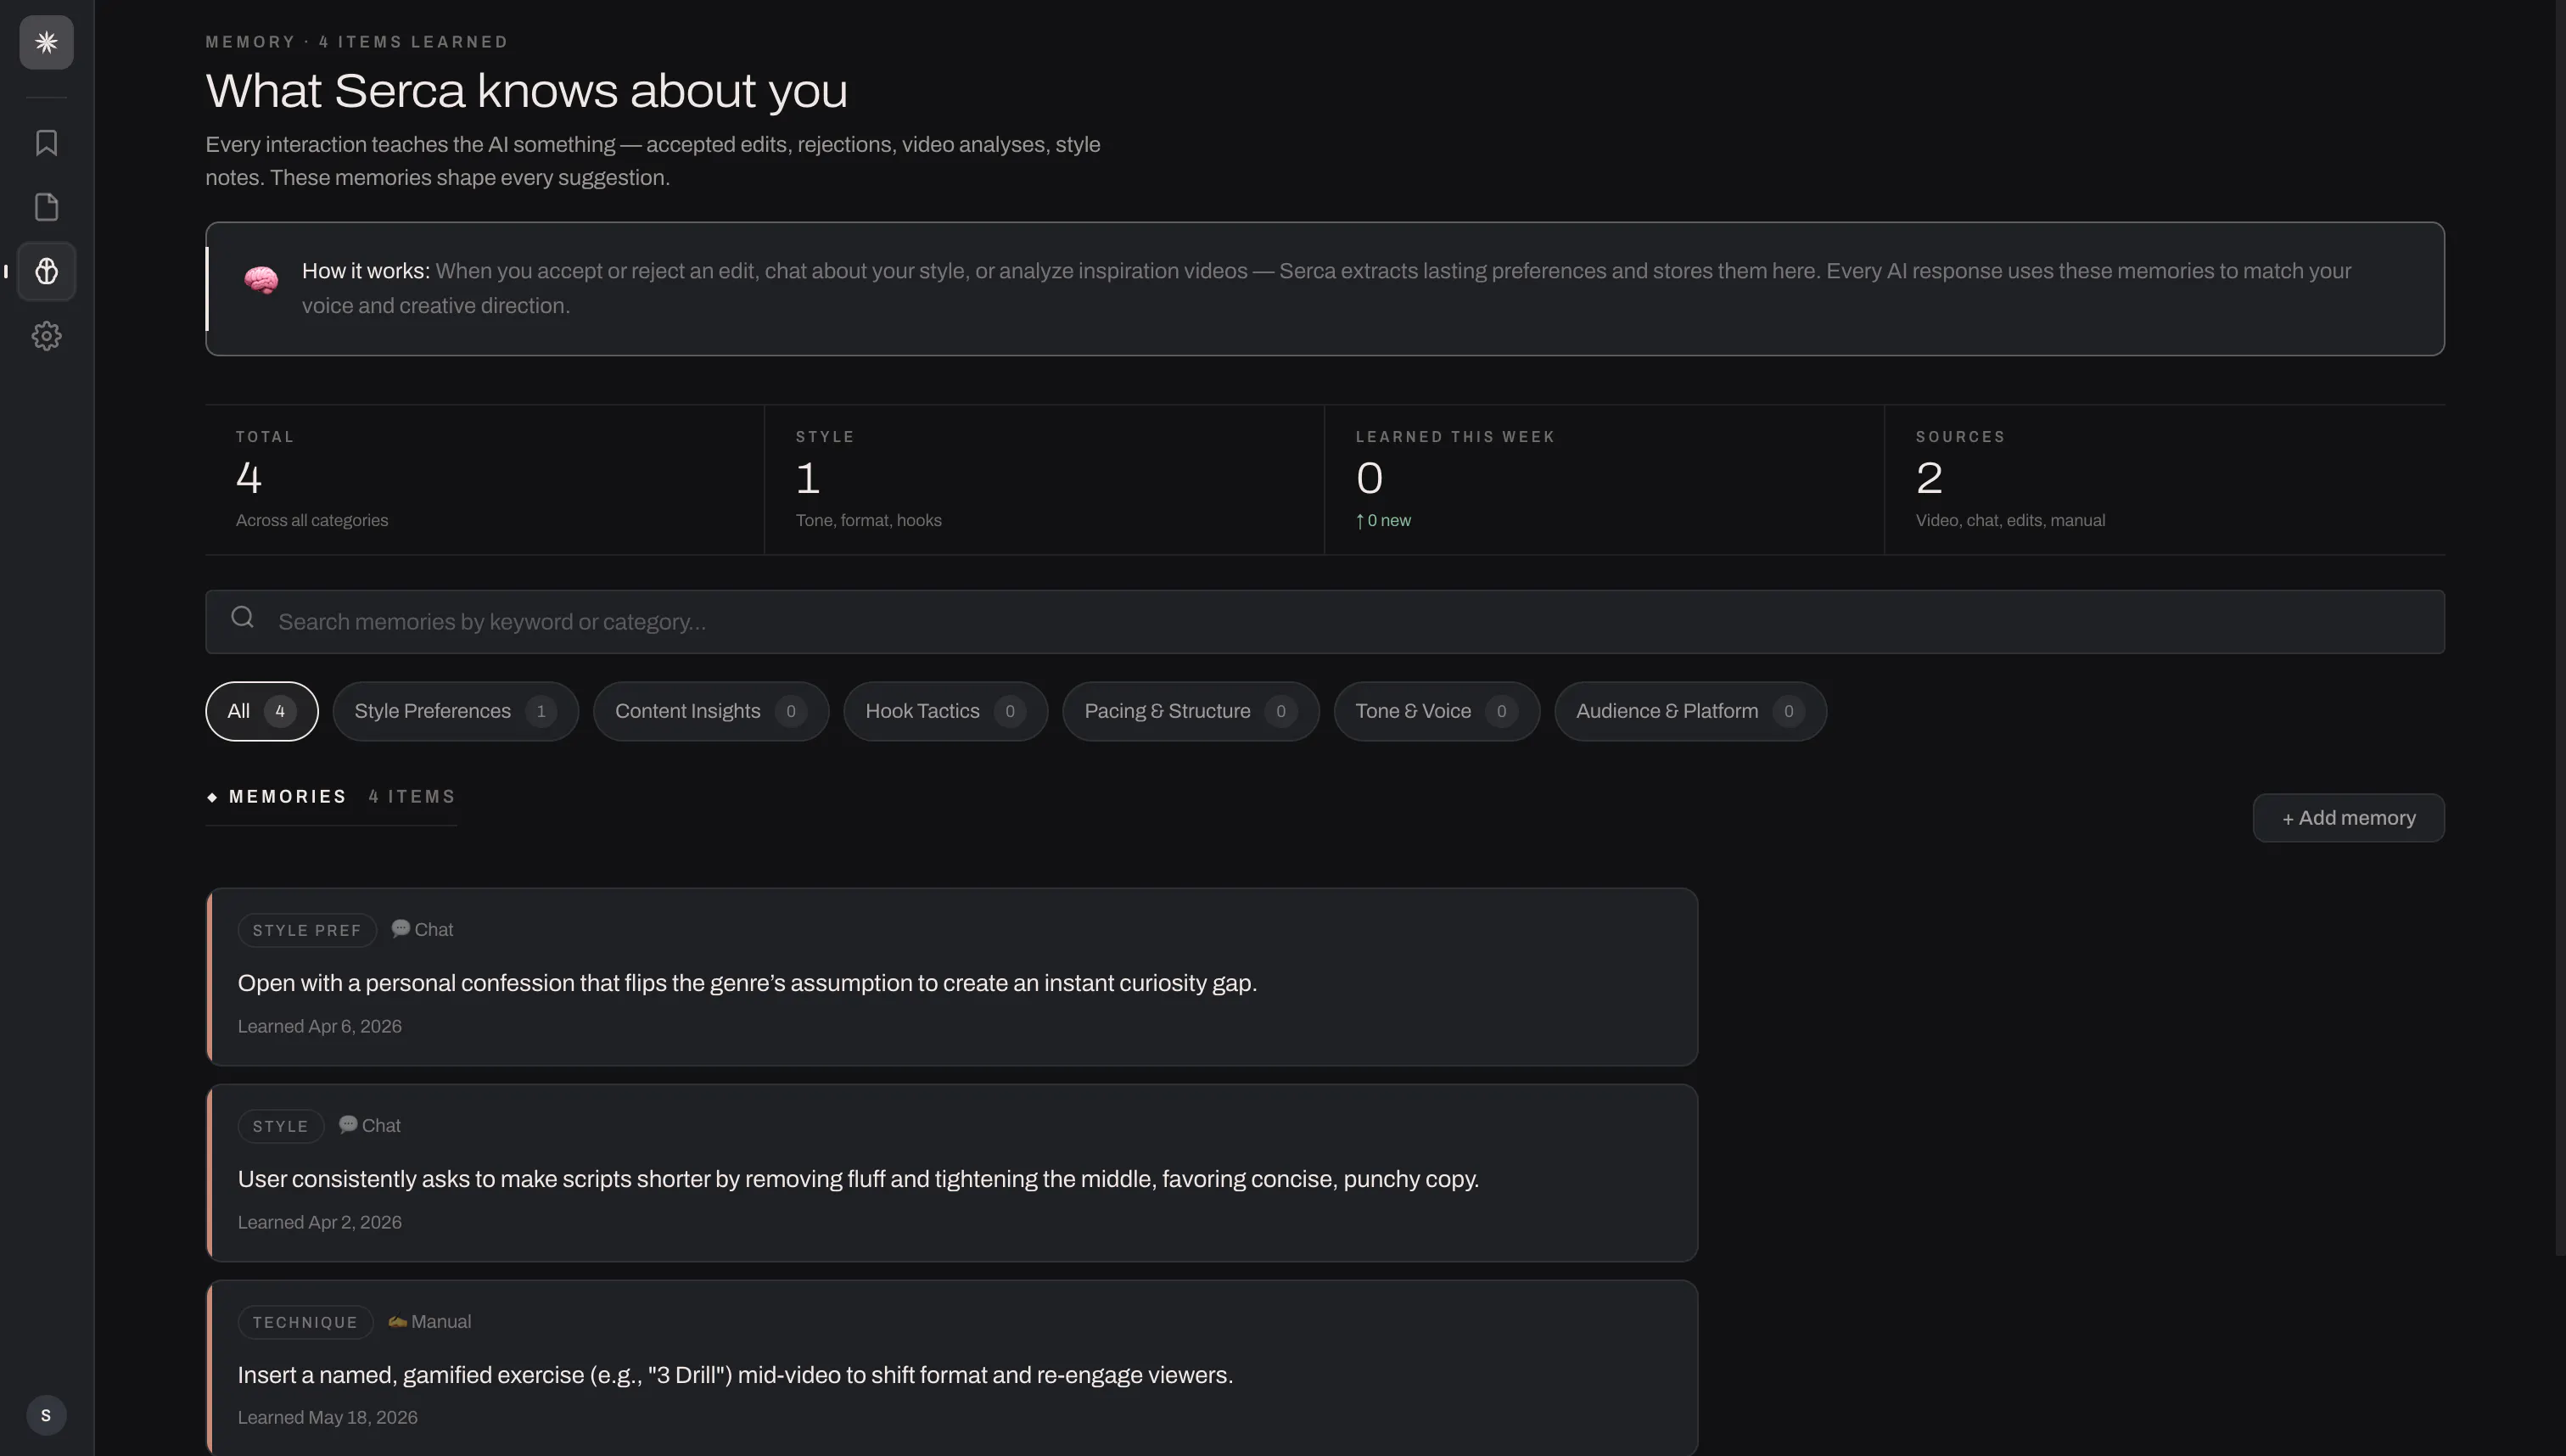Select the All filter tab
Screen dimensions: 2566x1456
(x=262, y=711)
